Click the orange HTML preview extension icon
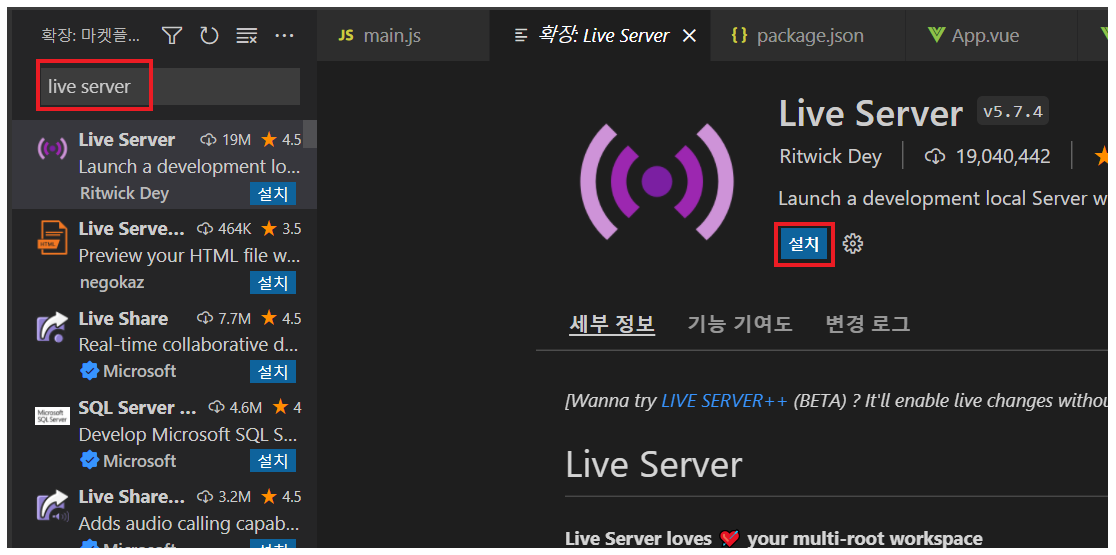1116x555 pixels. [x=52, y=238]
